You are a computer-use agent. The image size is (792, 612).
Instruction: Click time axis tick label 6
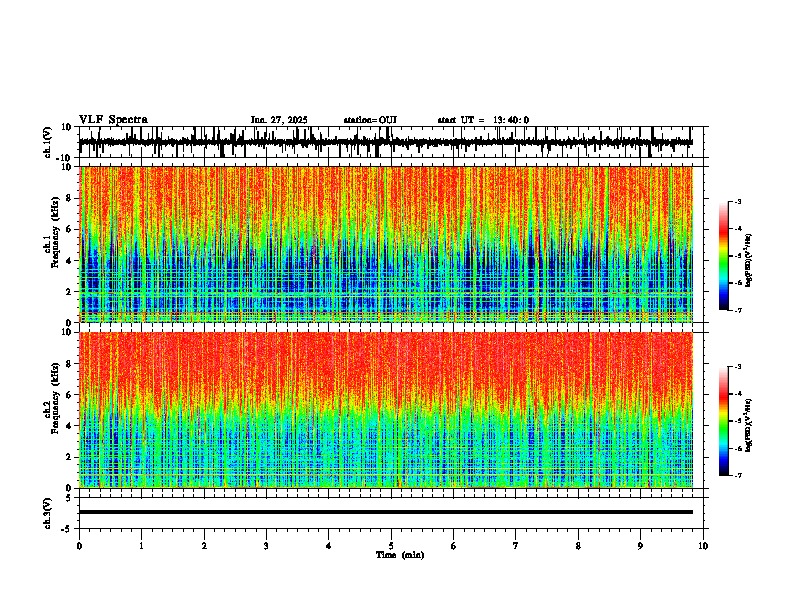coord(454,546)
